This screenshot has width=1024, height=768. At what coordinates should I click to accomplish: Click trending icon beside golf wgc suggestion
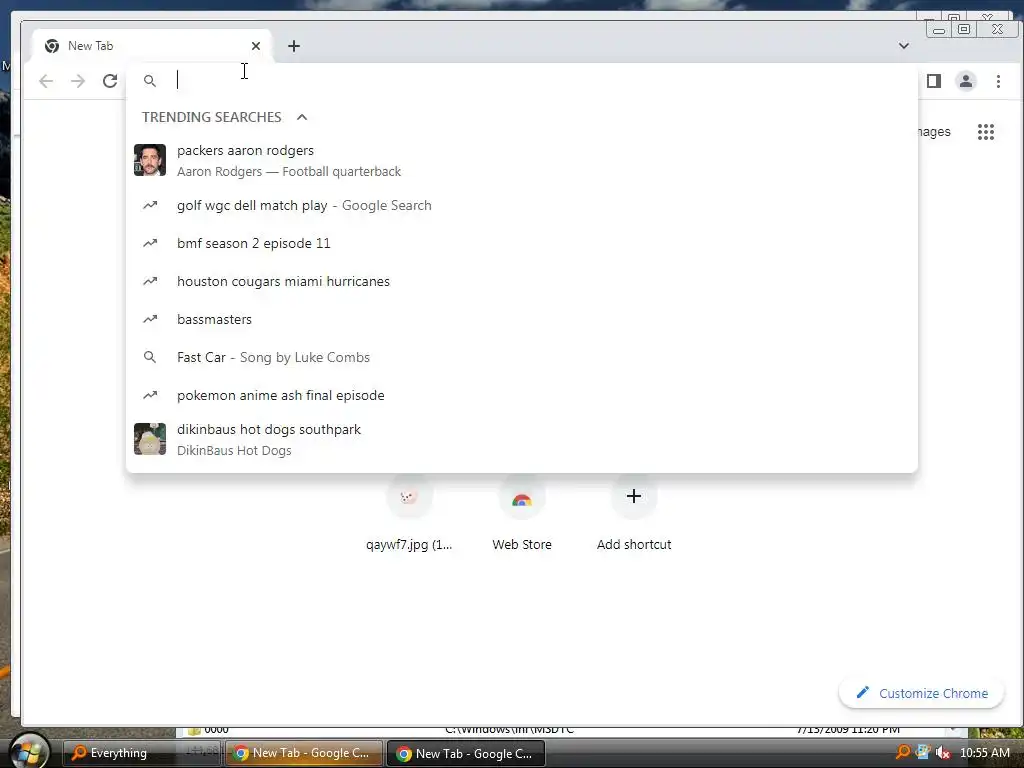[150, 205]
